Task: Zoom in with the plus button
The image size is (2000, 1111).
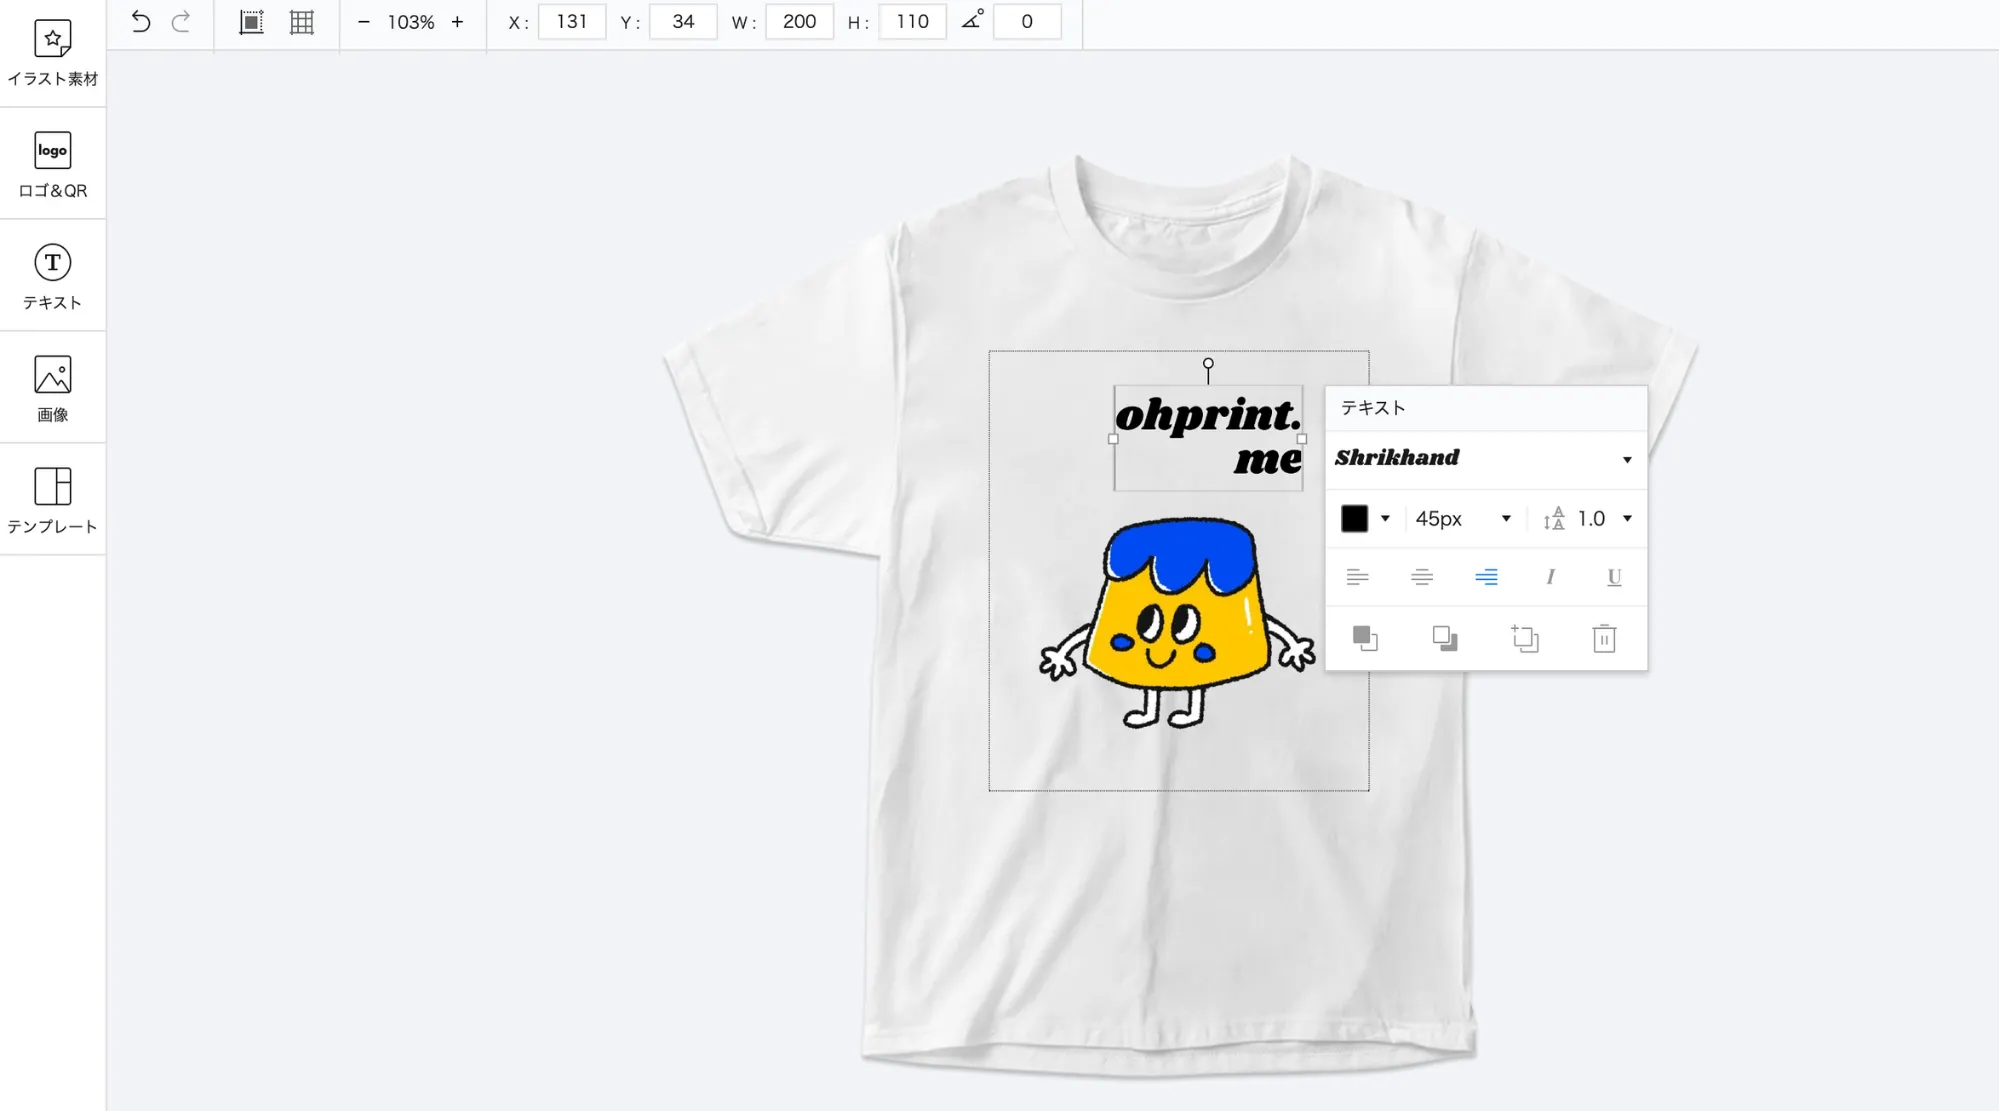Action: [457, 22]
